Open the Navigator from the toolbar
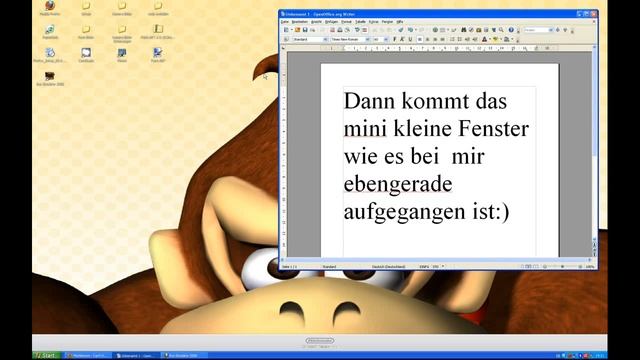Viewport: 640px width, 360px height. click(x=471, y=30)
